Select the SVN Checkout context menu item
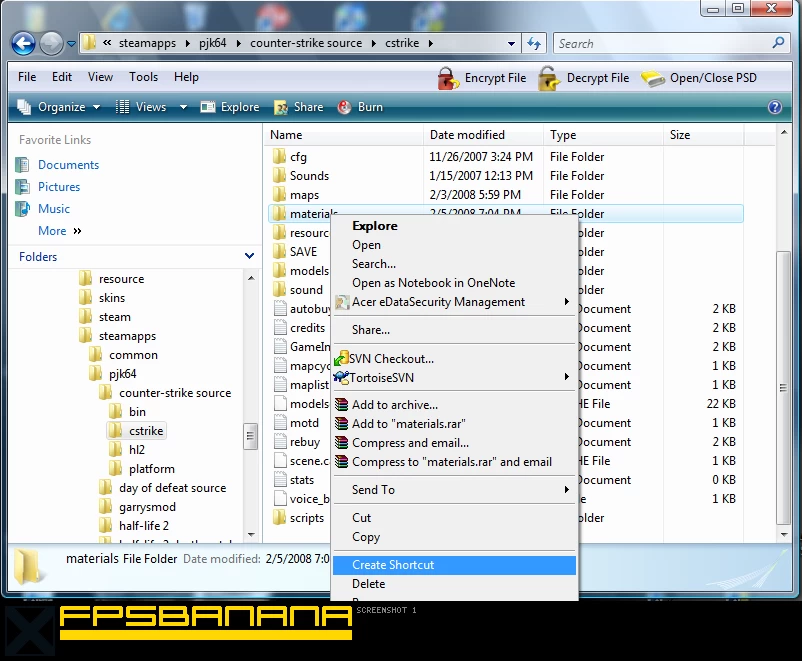 pos(392,359)
